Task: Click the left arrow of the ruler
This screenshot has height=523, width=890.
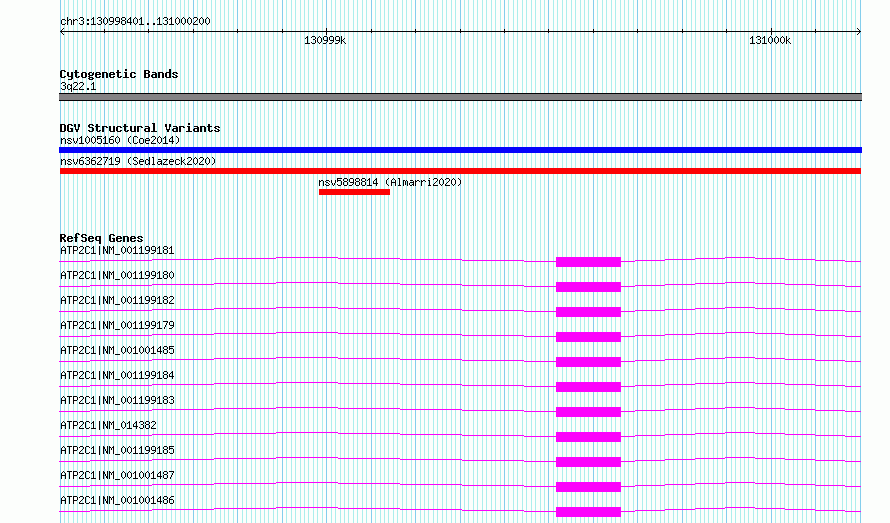Action: click(x=62, y=32)
